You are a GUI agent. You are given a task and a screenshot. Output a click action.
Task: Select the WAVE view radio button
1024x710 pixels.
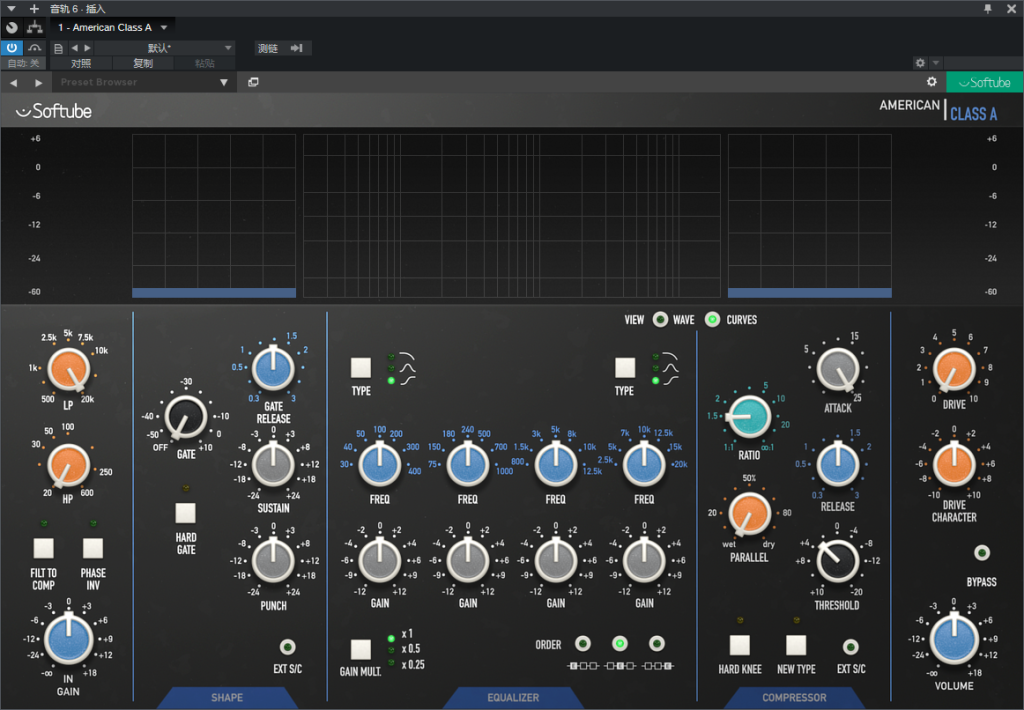tap(660, 319)
